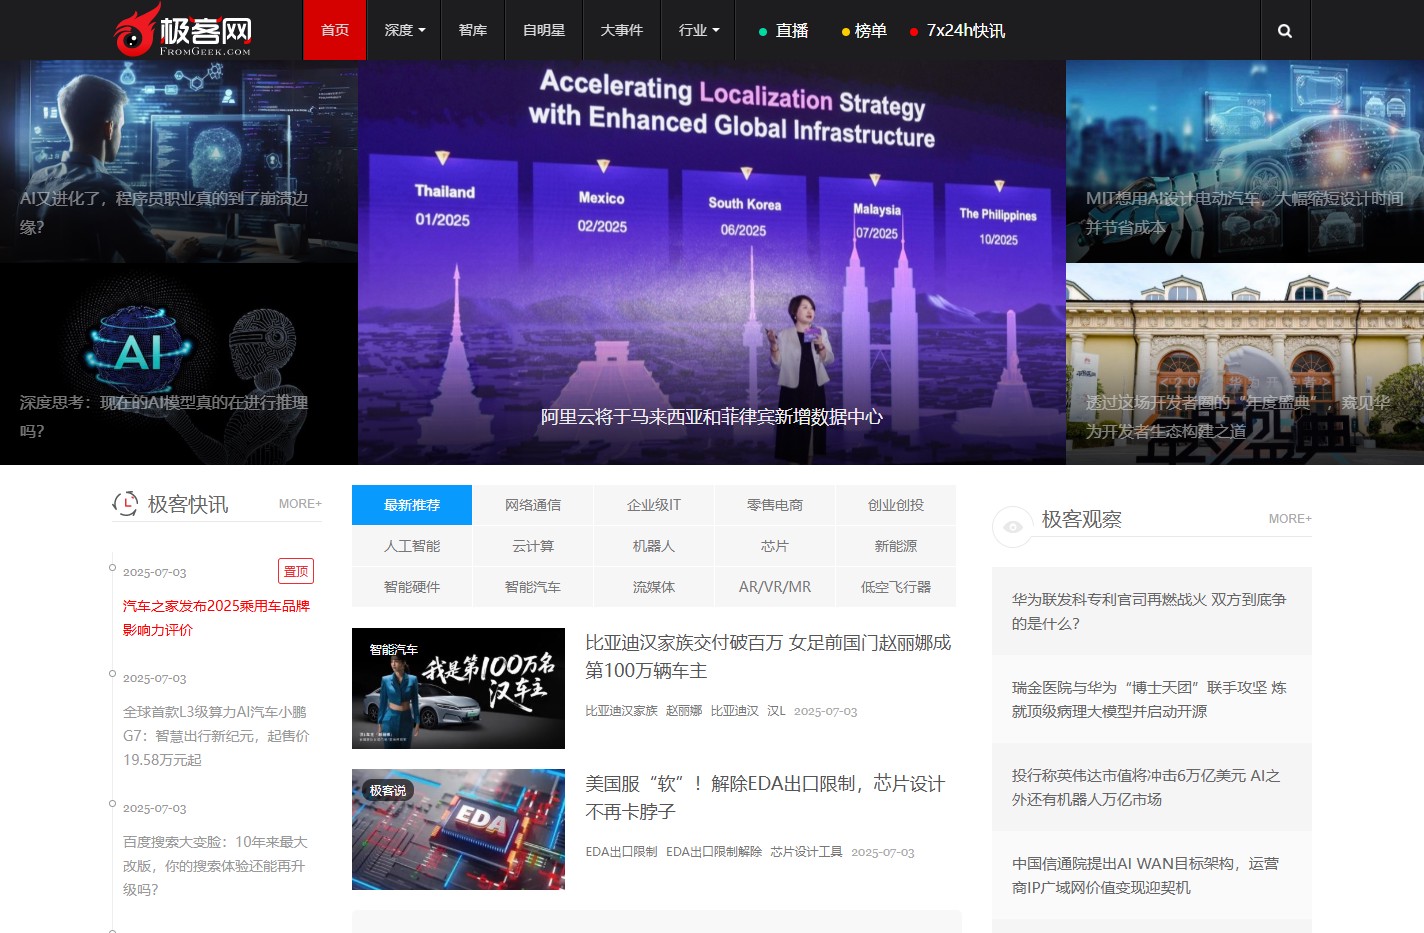1424x933 pixels.
Task: Open the EDA chip article thumbnail
Action: 458,829
